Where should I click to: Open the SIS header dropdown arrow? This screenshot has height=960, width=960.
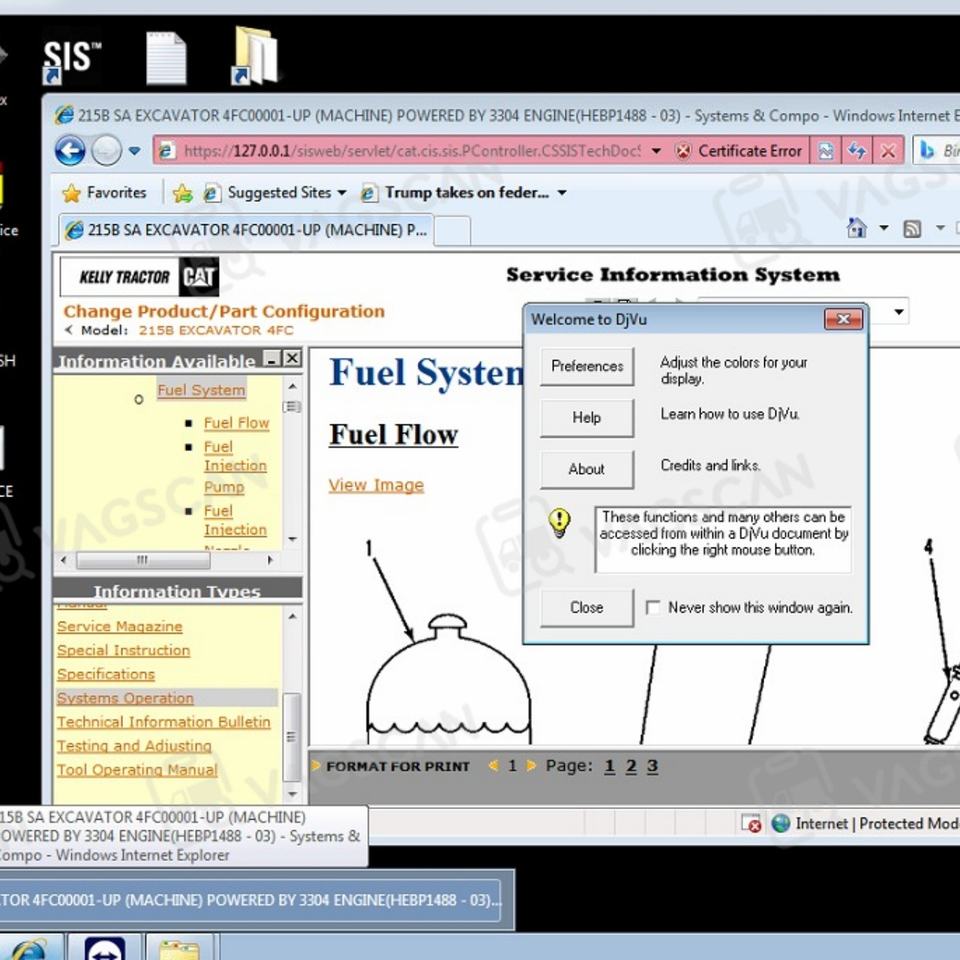[899, 312]
